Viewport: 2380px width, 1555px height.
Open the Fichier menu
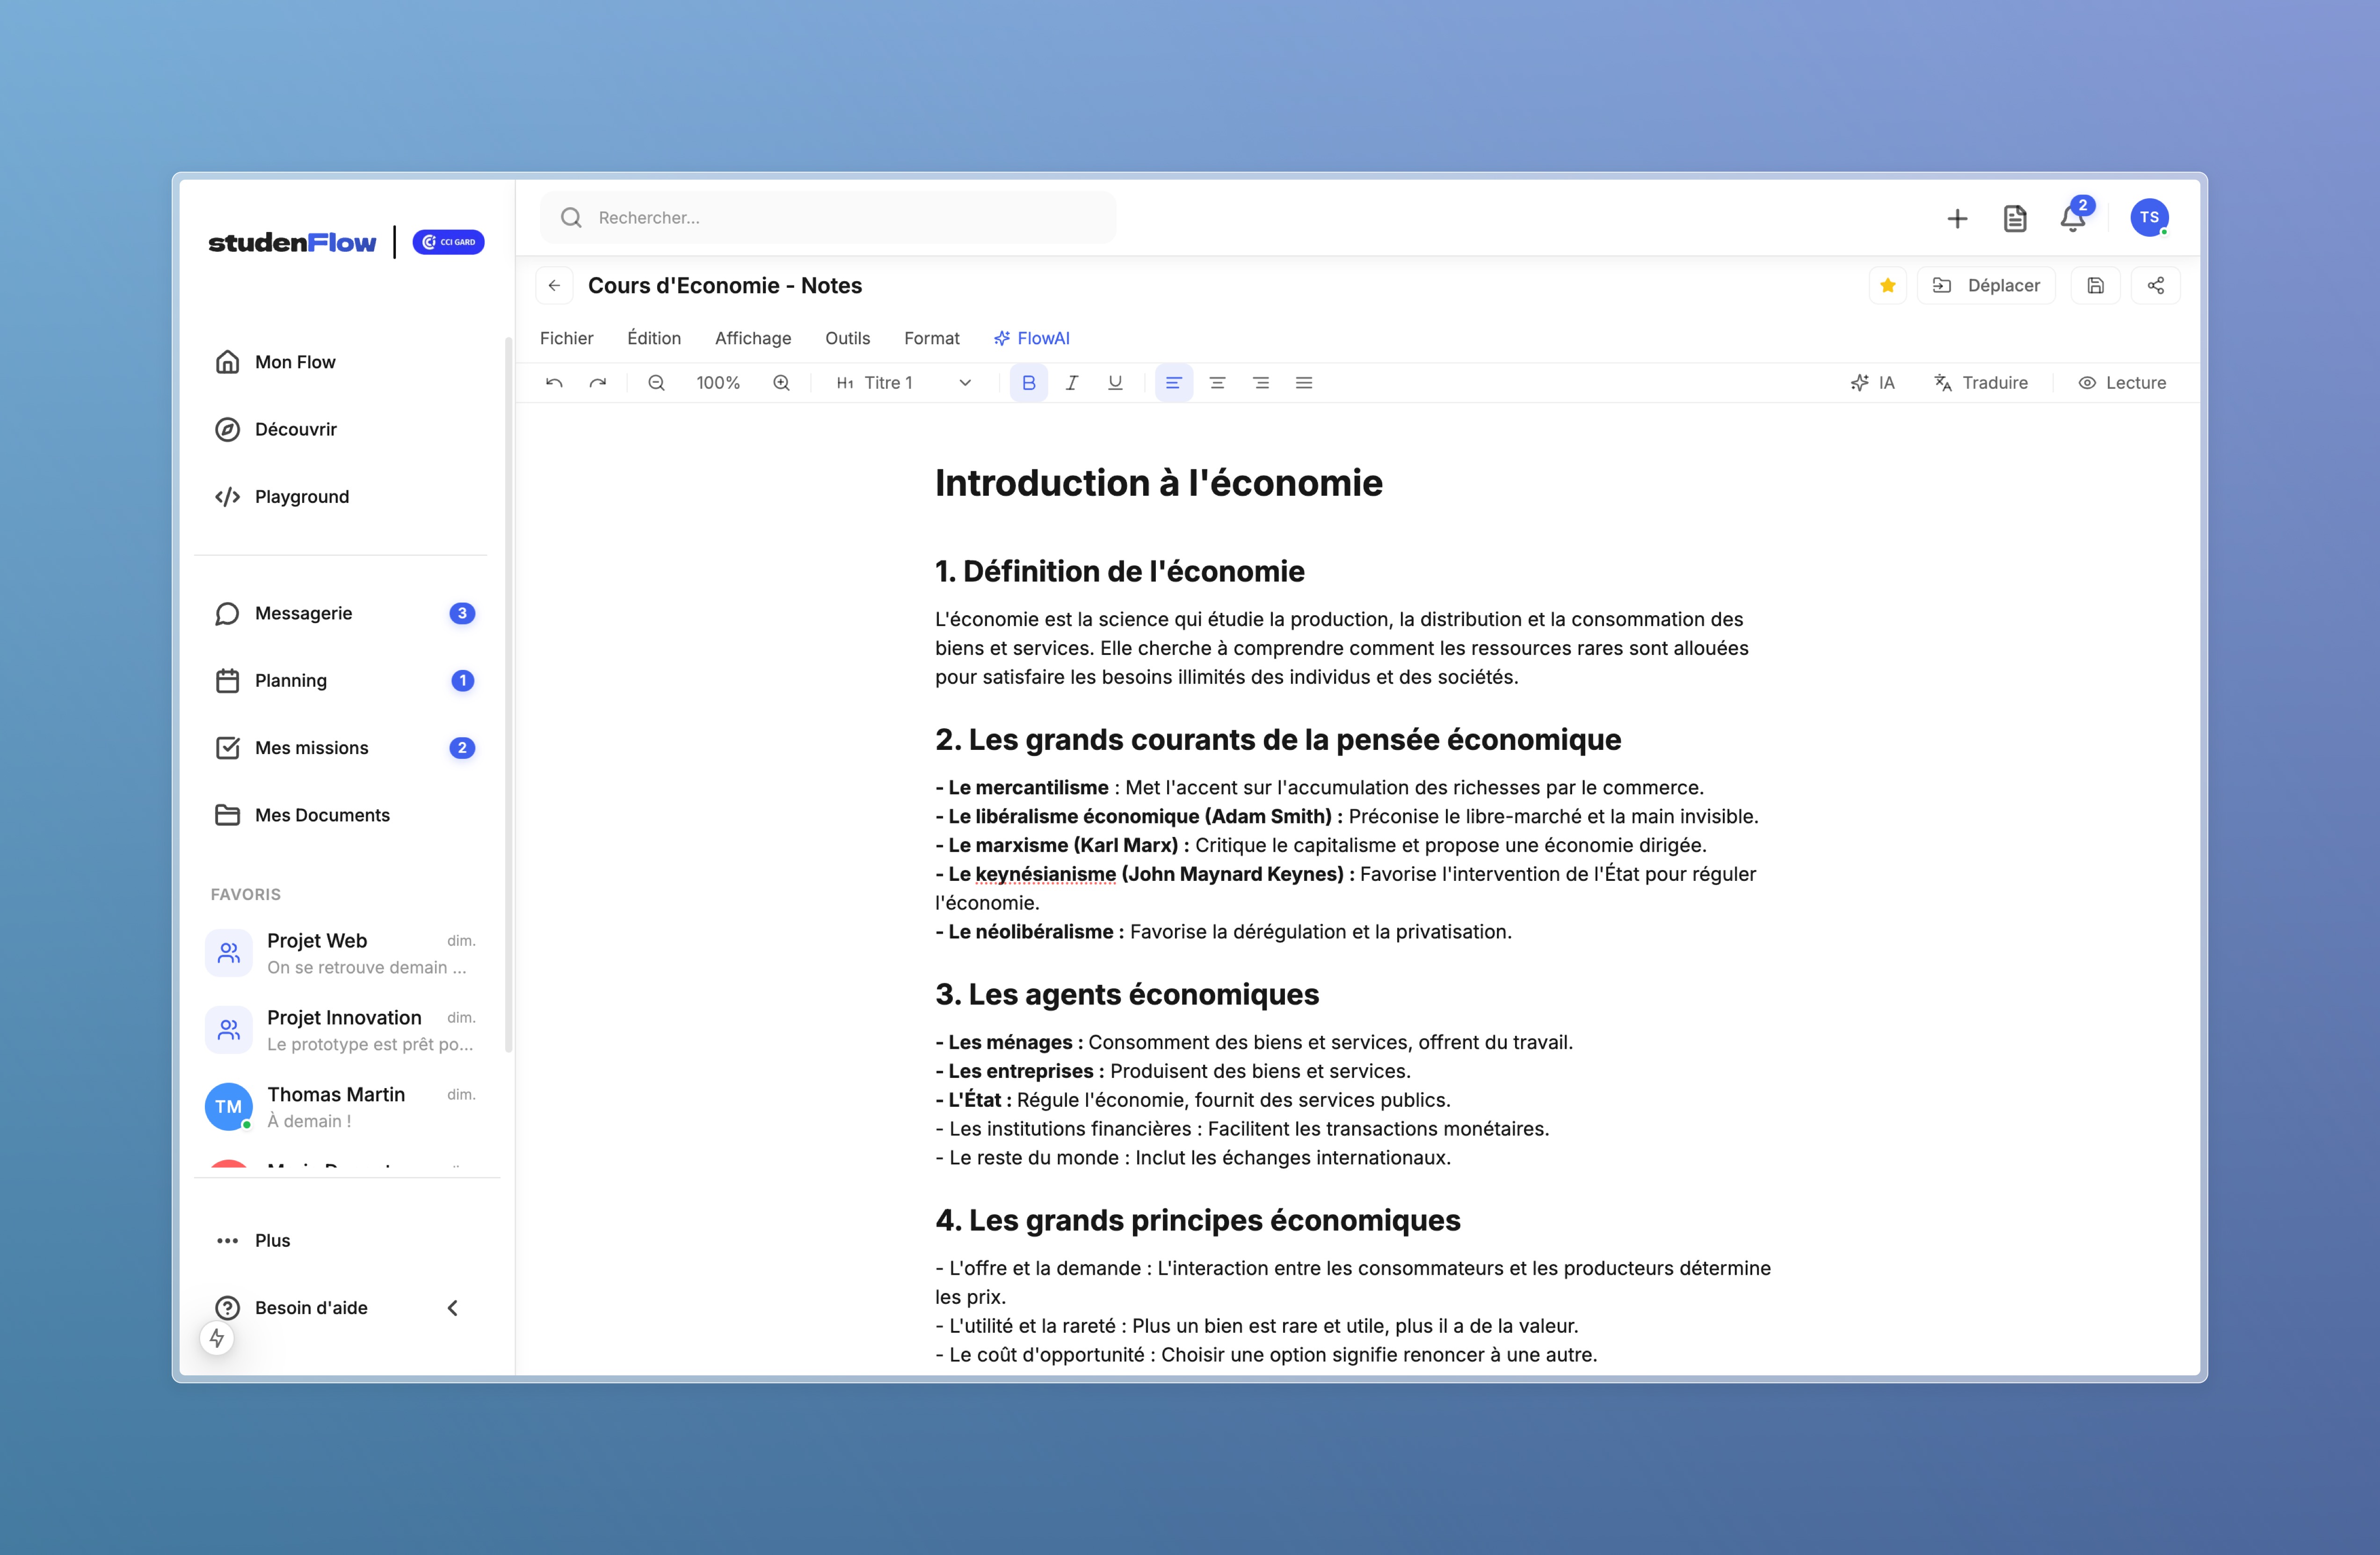[x=567, y=338]
